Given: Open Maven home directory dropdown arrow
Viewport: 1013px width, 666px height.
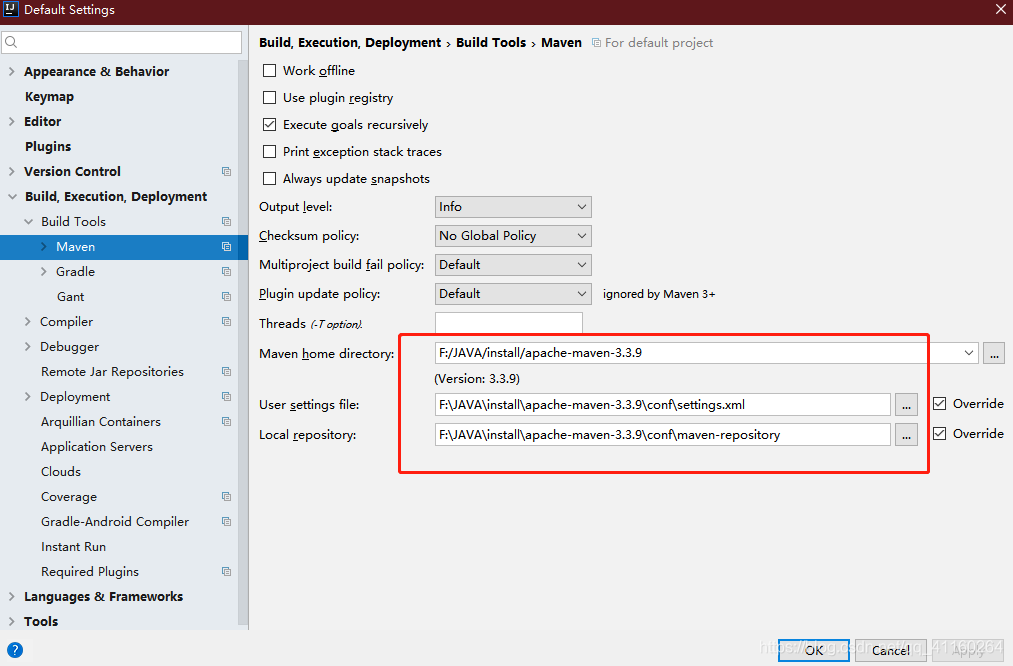Looking at the screenshot, I should click(x=968, y=353).
